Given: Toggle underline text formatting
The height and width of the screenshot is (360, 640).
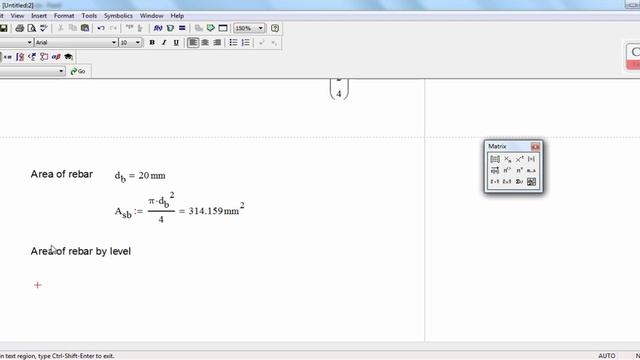Looking at the screenshot, I should (x=176, y=42).
